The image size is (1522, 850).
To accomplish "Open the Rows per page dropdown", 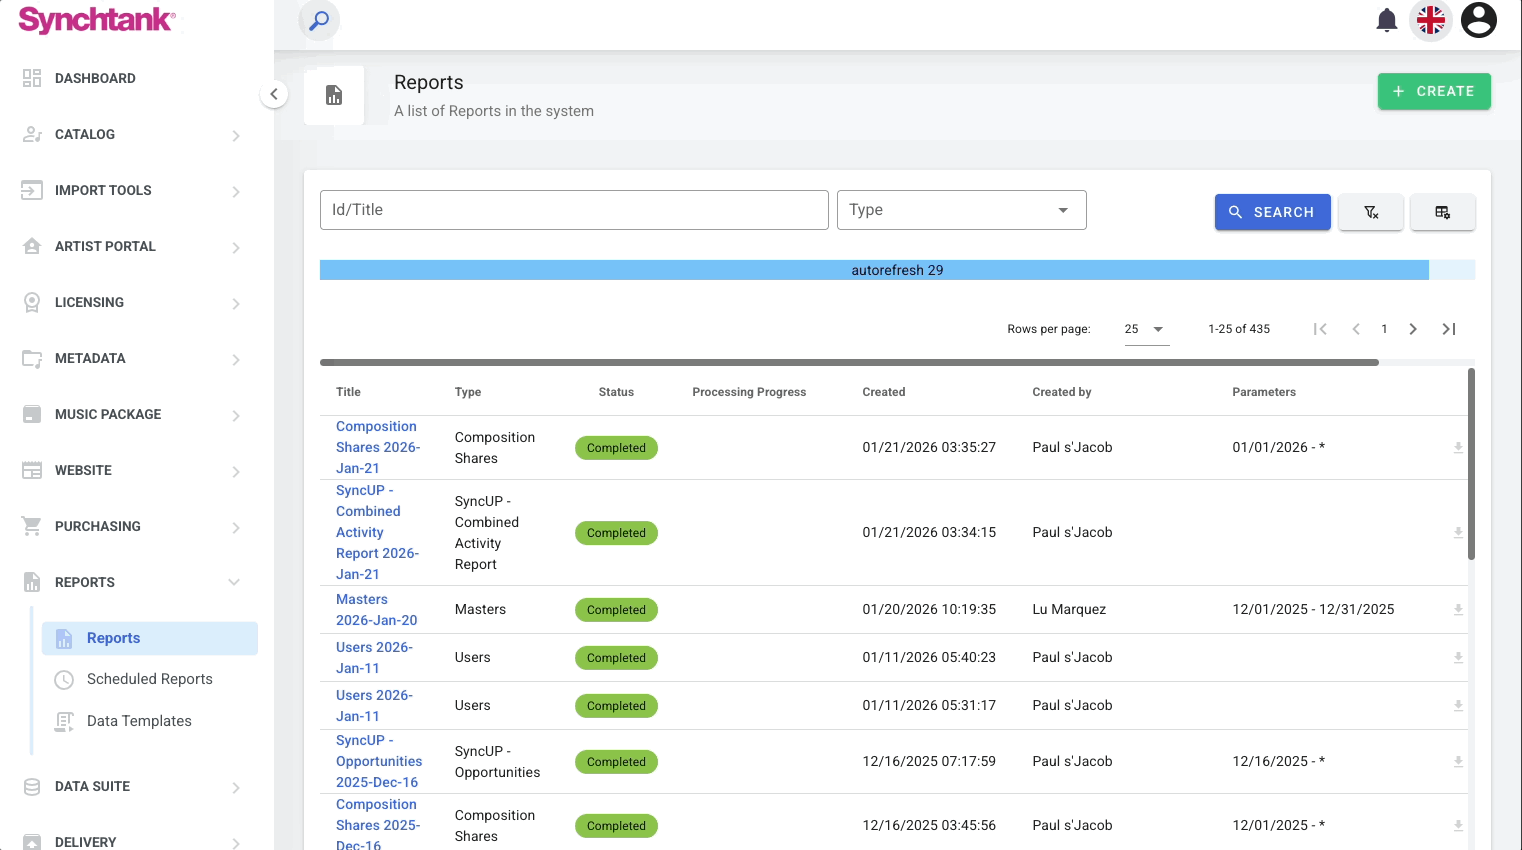I will pos(1146,329).
